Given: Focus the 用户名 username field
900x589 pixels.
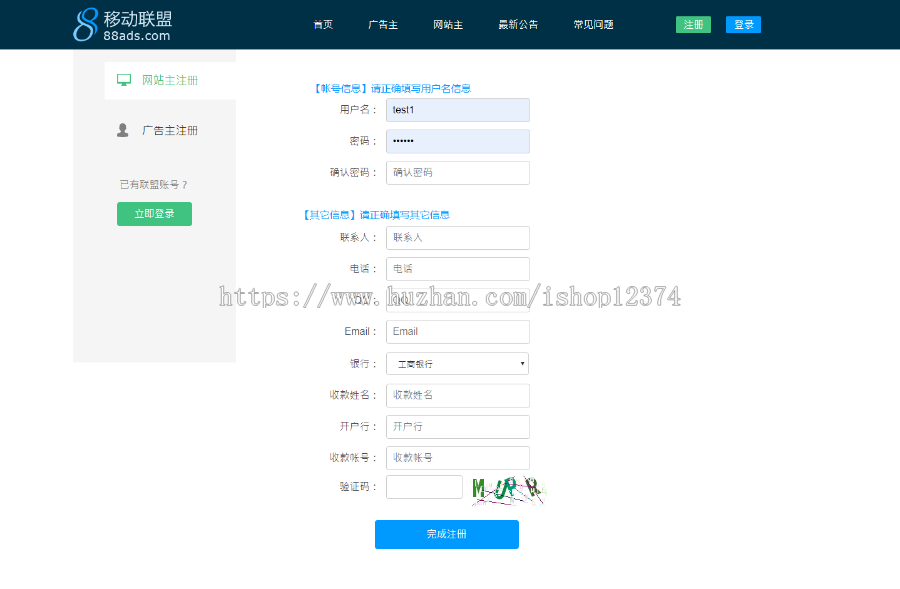Looking at the screenshot, I should [x=457, y=110].
